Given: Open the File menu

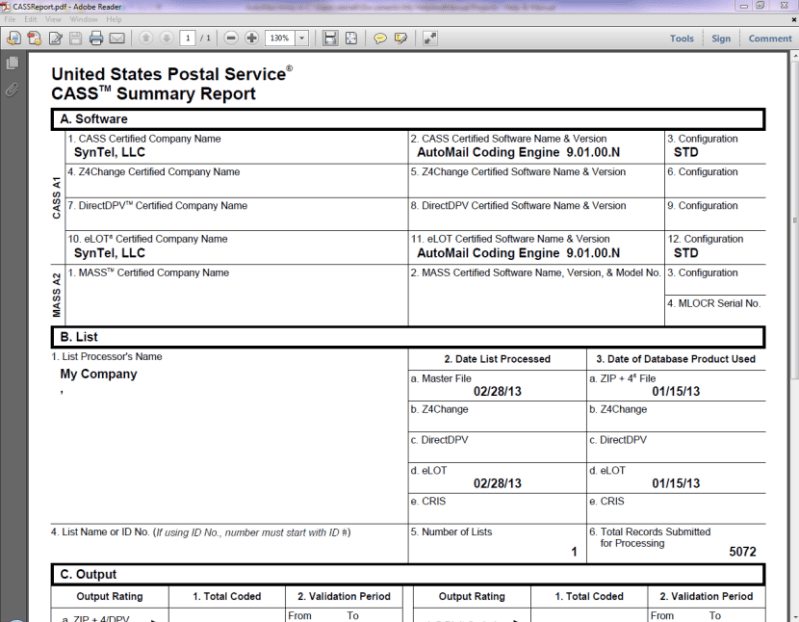Looking at the screenshot, I should click(10, 19).
